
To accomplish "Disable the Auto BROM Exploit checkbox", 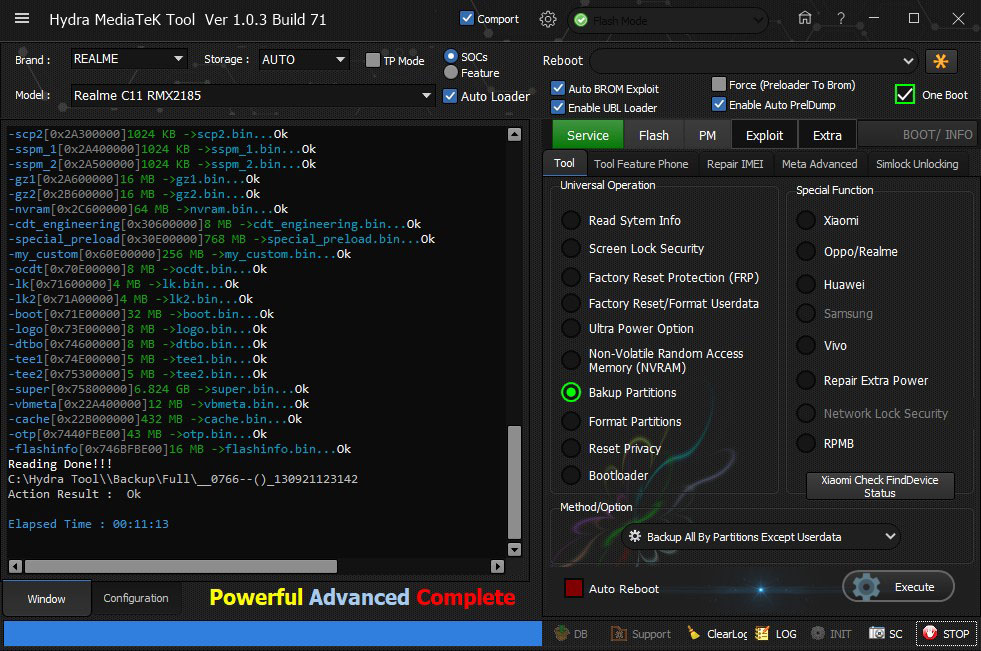I will (558, 89).
